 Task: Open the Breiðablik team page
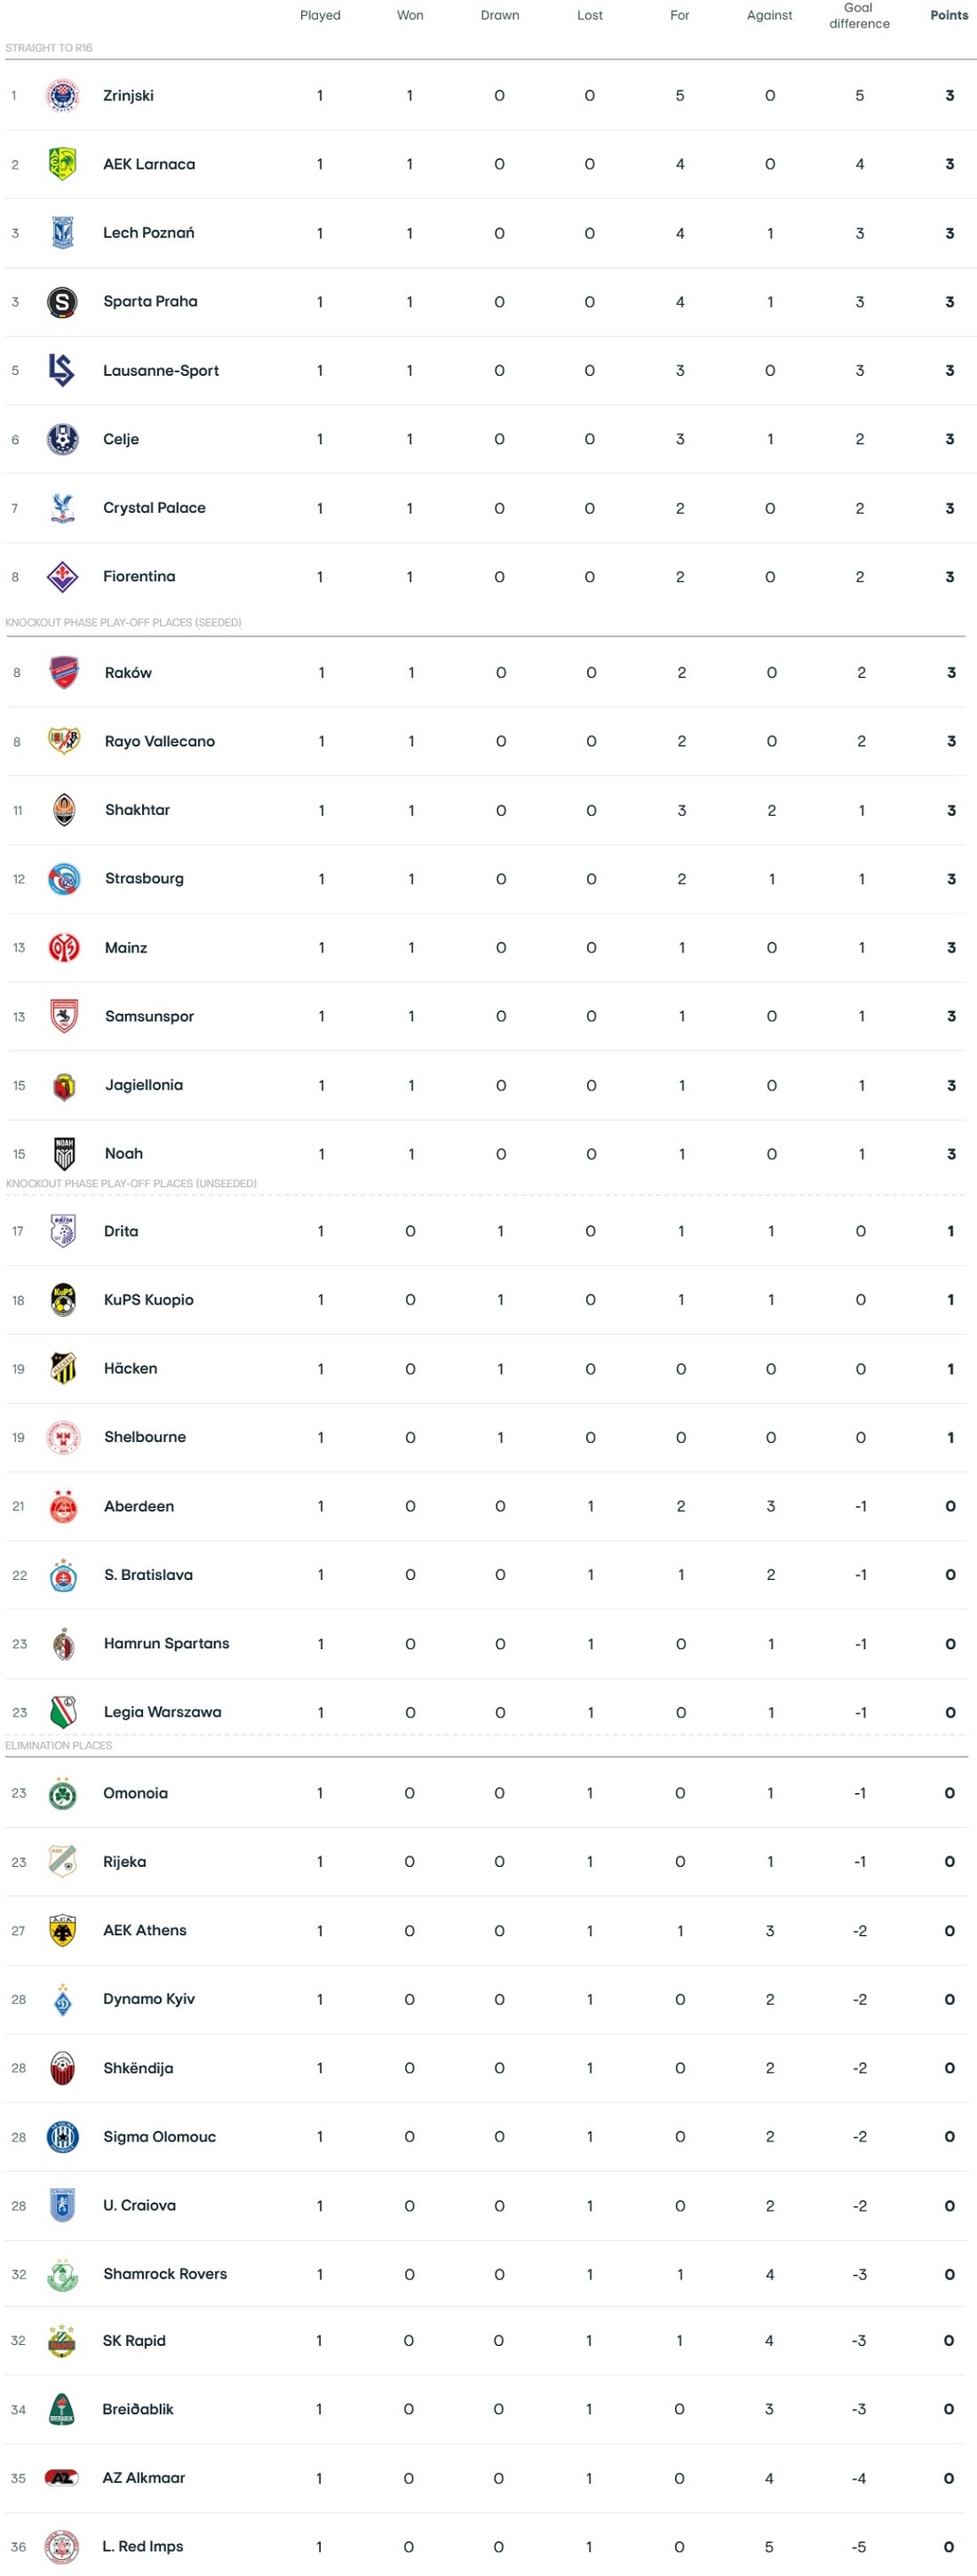(x=138, y=2409)
